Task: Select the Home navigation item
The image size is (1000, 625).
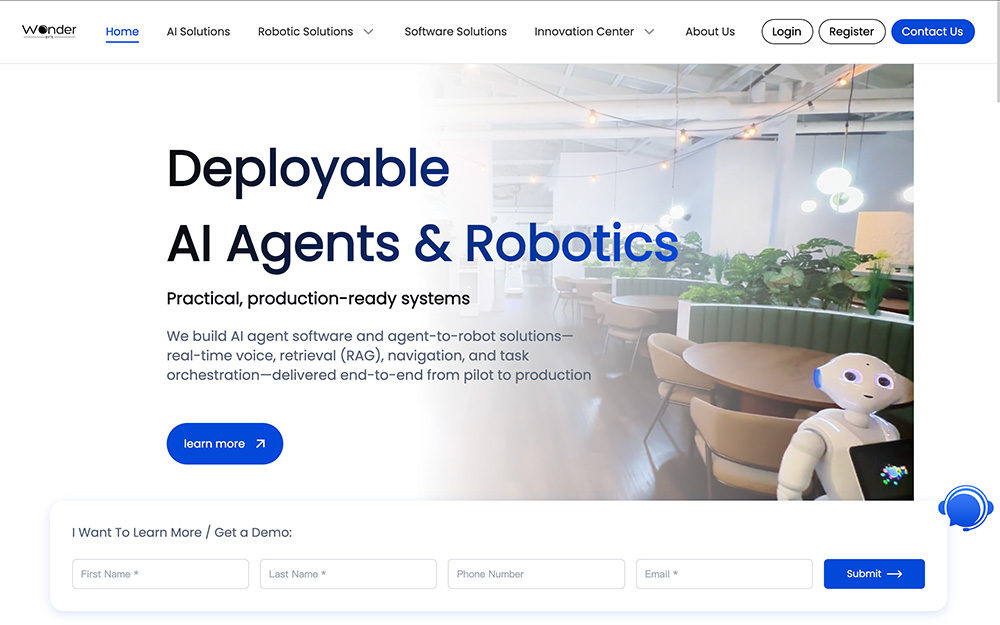Action: (122, 32)
